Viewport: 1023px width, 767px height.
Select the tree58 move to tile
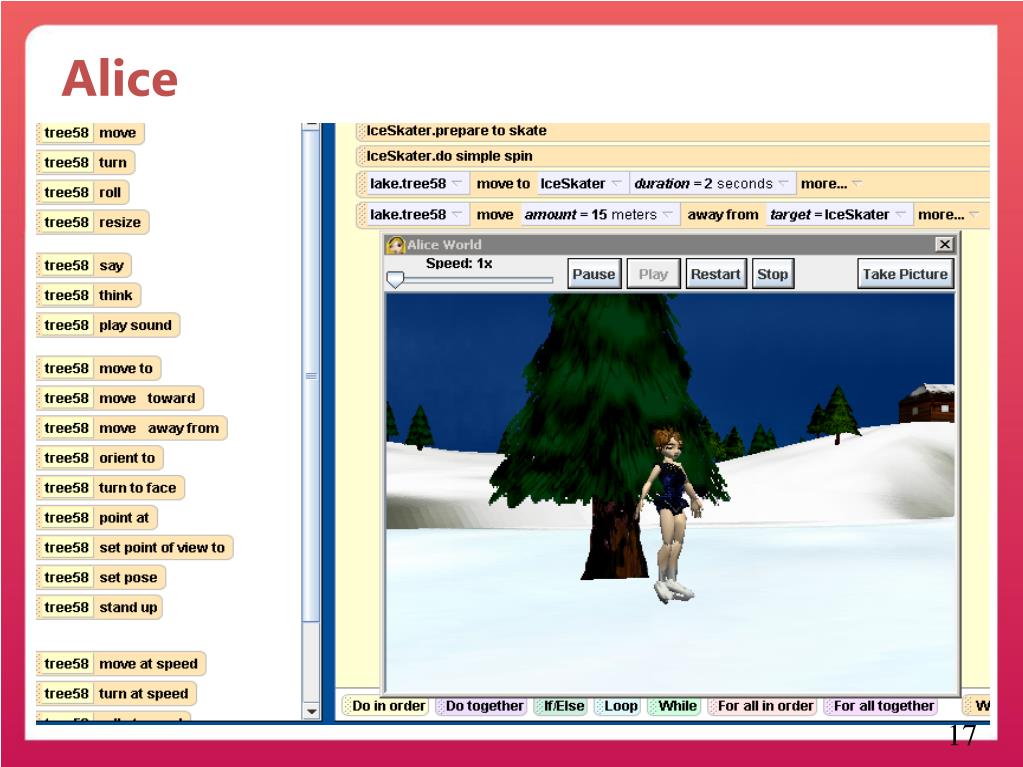coord(99,368)
